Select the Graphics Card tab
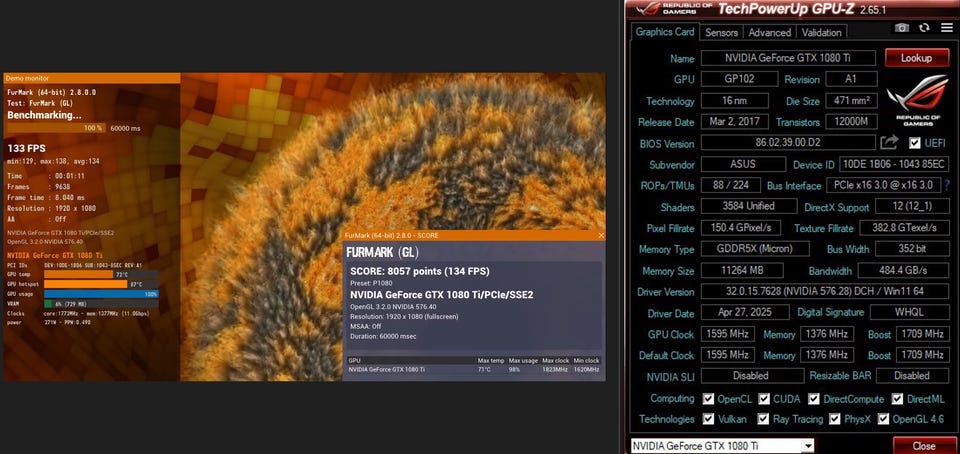The width and height of the screenshot is (960, 454). pyautogui.click(x=664, y=32)
